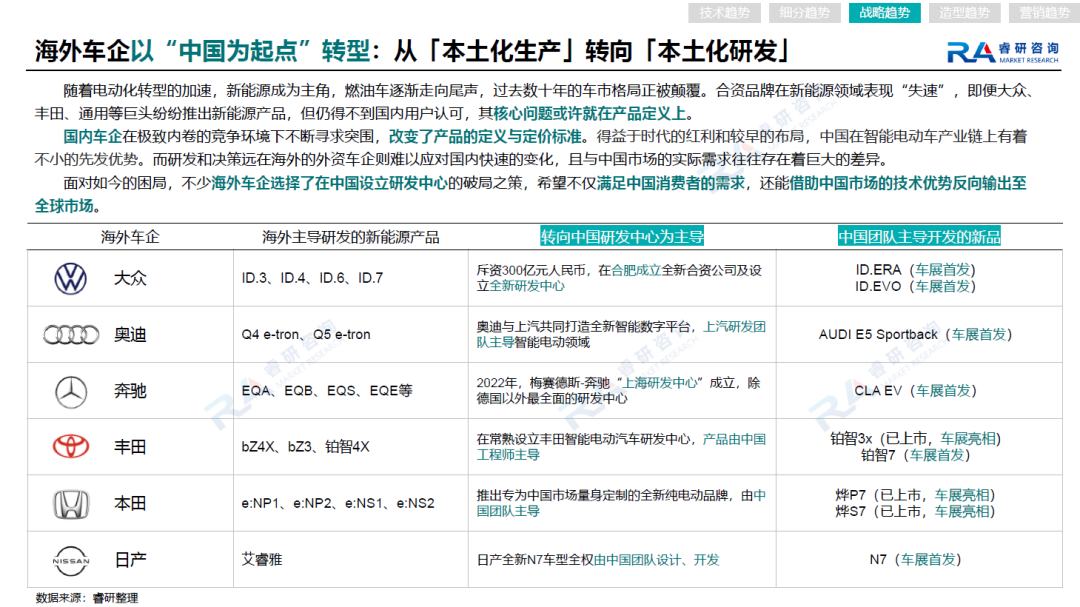Viewport: 1080px width, 607px height.
Task: Click the 中国团队主导开发的新品 column header
Action: pos(918,237)
